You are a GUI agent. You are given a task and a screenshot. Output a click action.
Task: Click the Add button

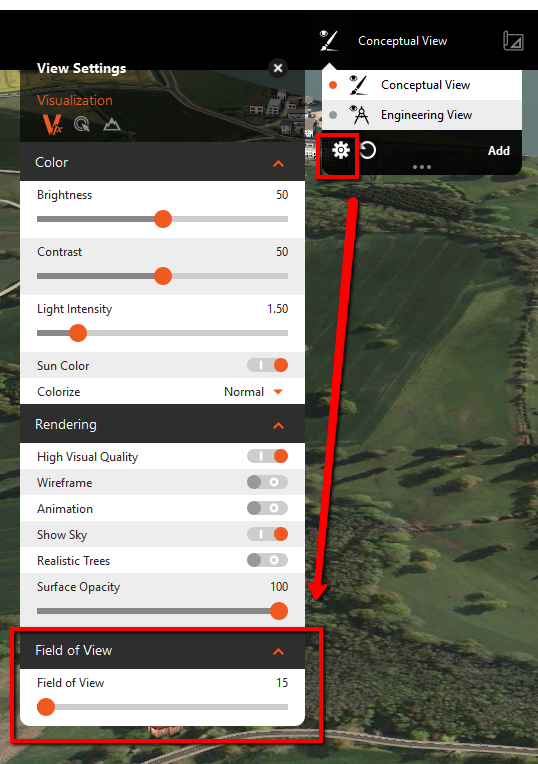(499, 151)
